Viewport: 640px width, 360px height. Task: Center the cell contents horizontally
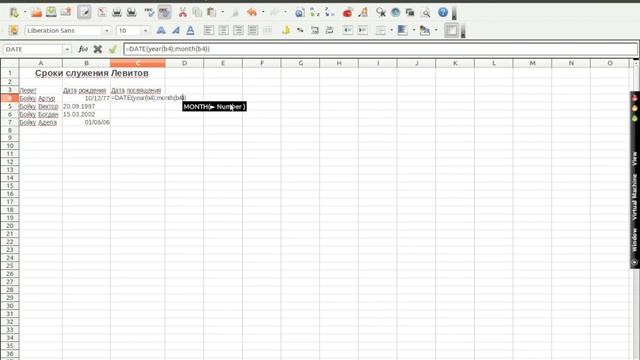(223, 30)
